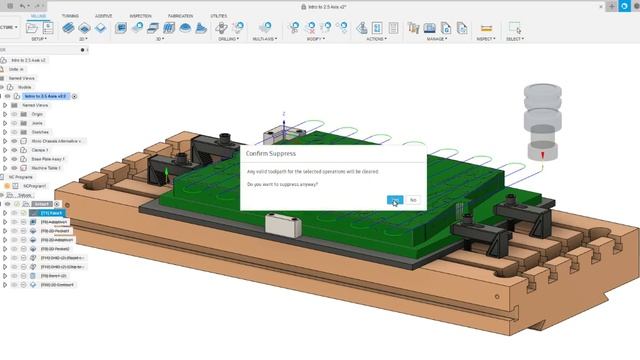Image resolution: width=640 pixels, height=360 pixels.
Task: Toggle eye icon for Setup1
Action: tap(7, 204)
